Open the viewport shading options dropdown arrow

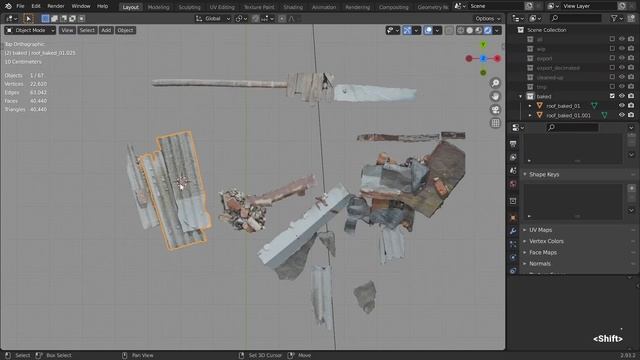point(497,30)
